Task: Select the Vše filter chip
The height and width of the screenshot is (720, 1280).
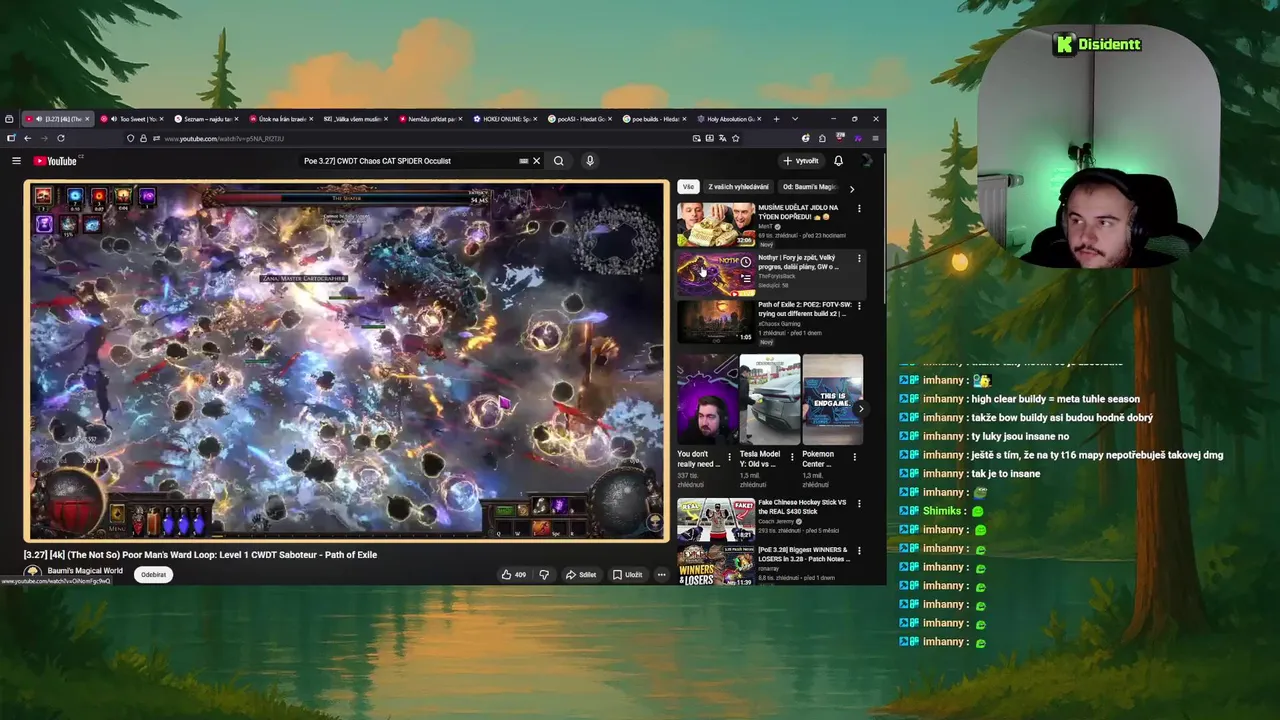Action: [688, 187]
